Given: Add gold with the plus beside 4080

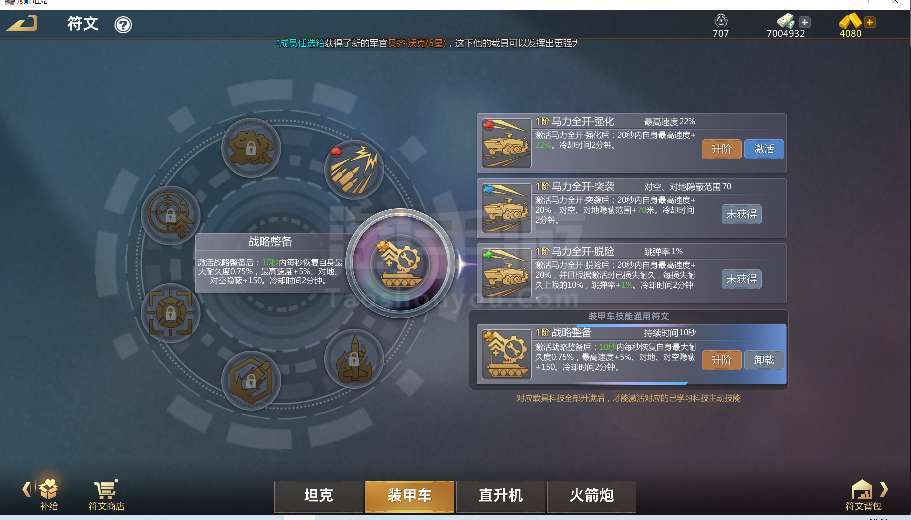Looking at the screenshot, I should (870, 23).
